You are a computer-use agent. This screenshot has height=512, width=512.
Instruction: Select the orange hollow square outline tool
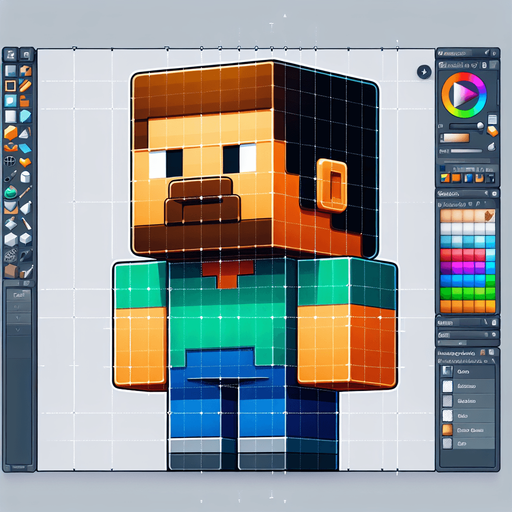10,86
